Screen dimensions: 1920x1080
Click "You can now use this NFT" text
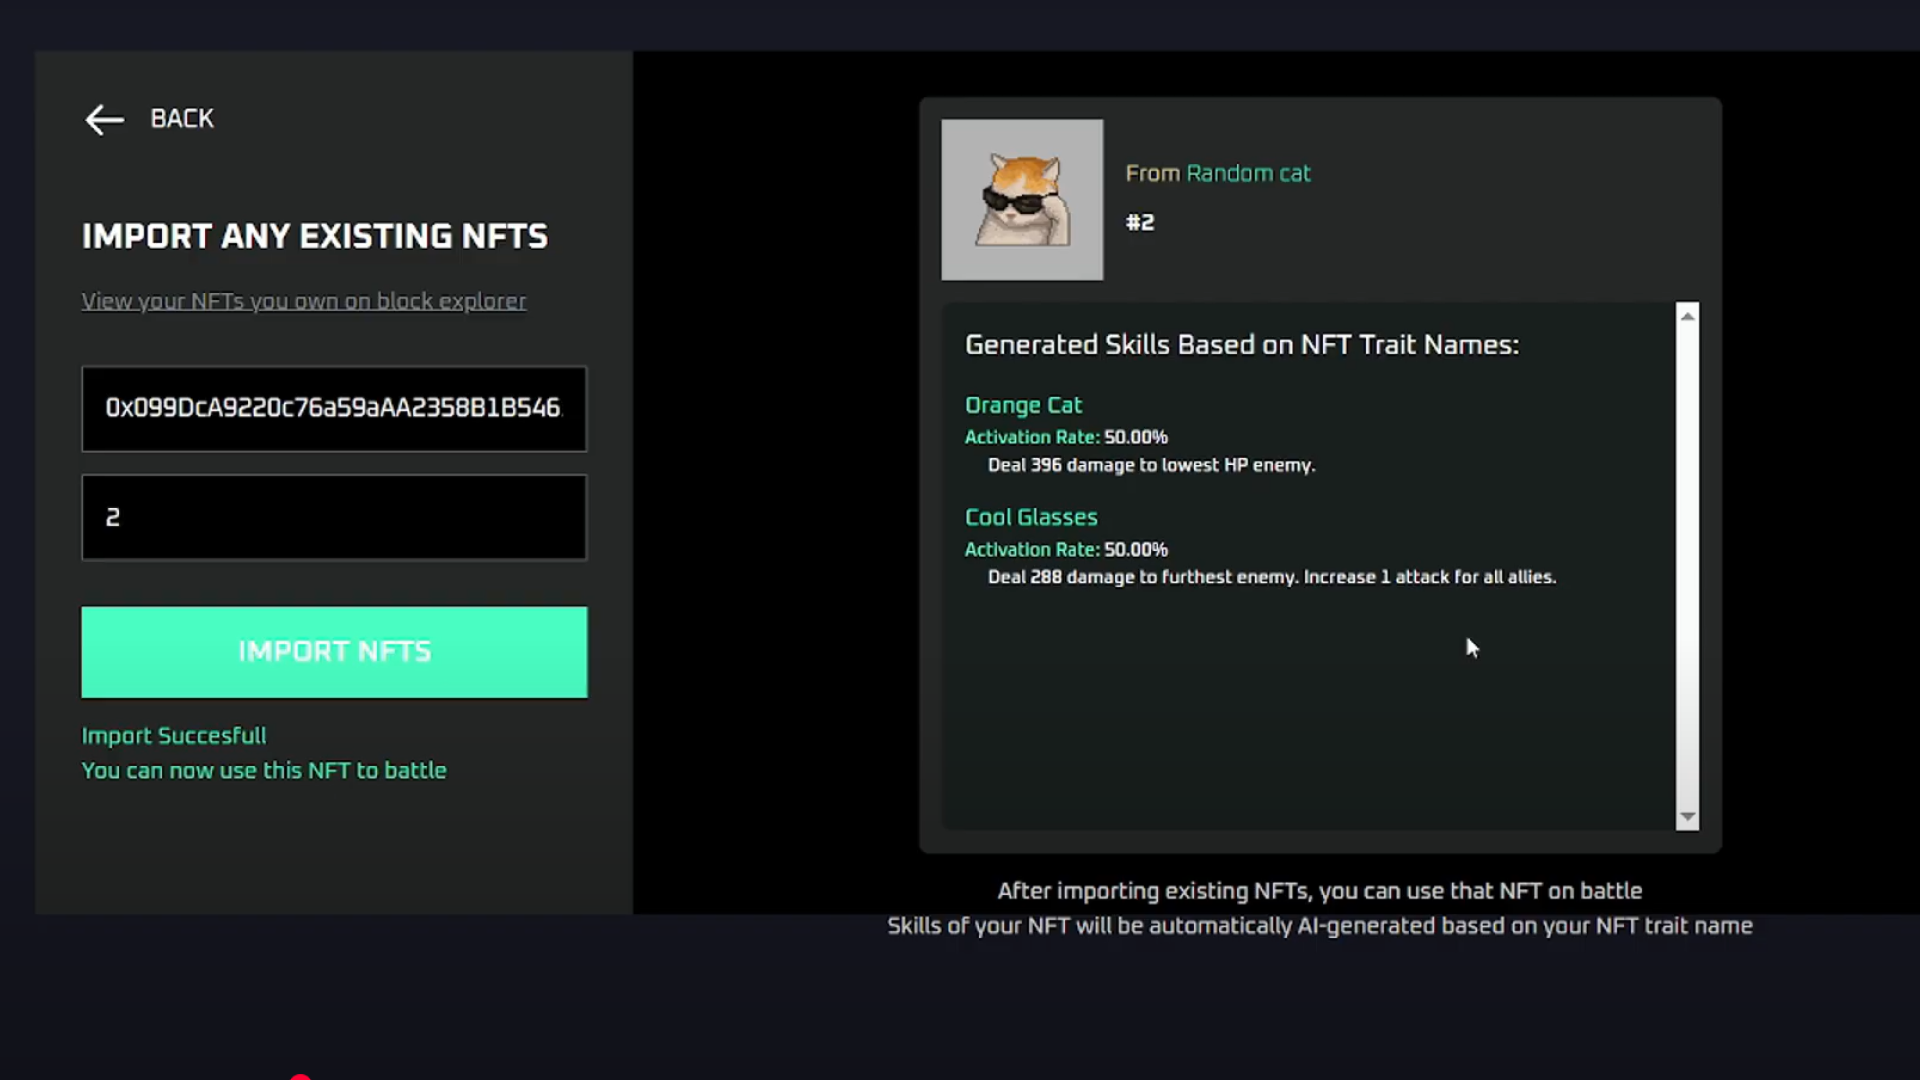coord(264,771)
